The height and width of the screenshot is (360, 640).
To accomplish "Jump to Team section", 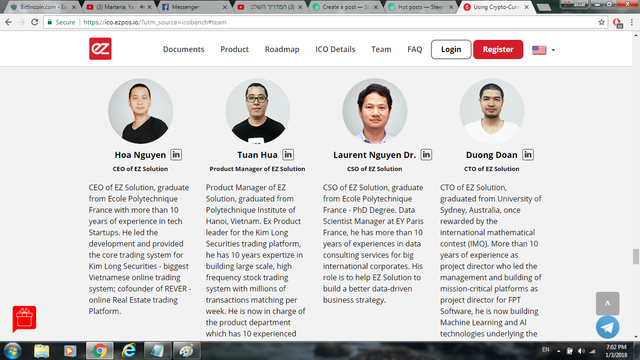I will click(x=381, y=49).
